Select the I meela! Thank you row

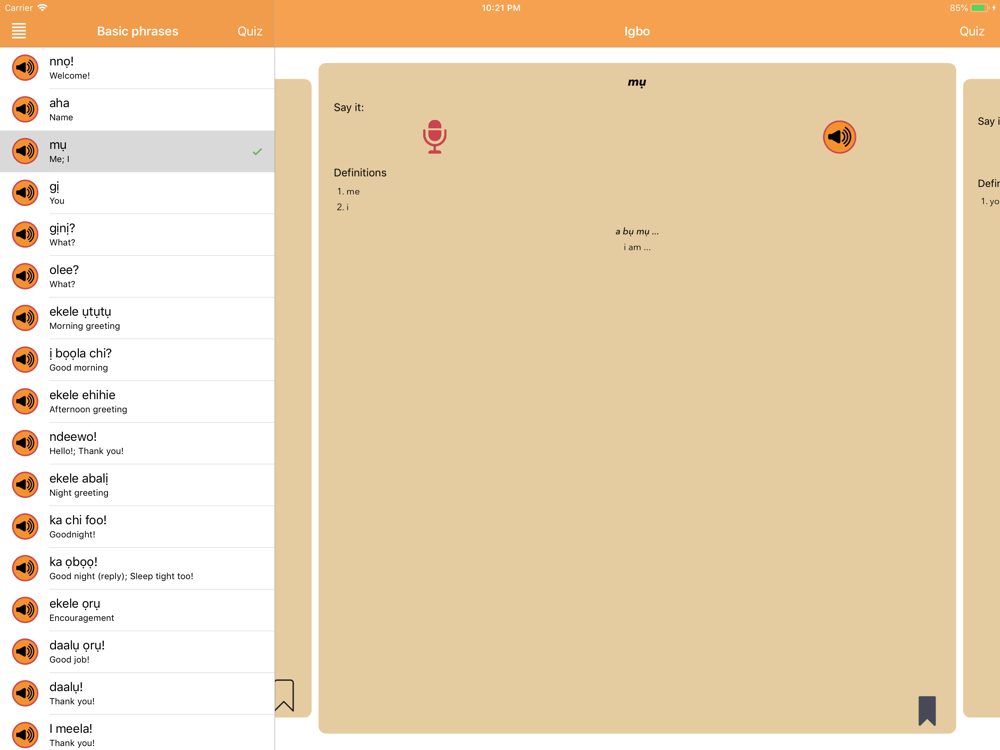coord(137,733)
